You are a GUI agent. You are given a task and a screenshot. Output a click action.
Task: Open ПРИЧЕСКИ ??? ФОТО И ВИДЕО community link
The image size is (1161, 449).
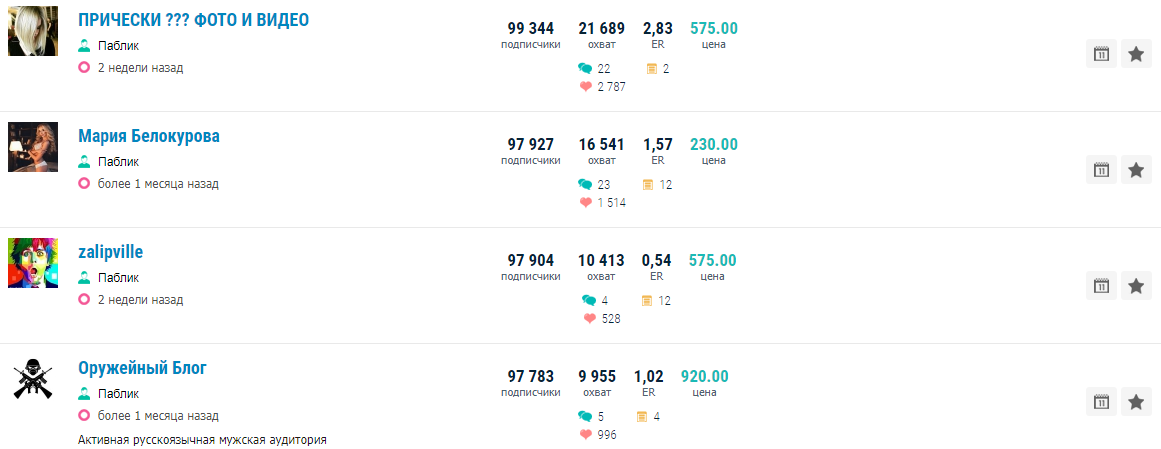(193, 21)
